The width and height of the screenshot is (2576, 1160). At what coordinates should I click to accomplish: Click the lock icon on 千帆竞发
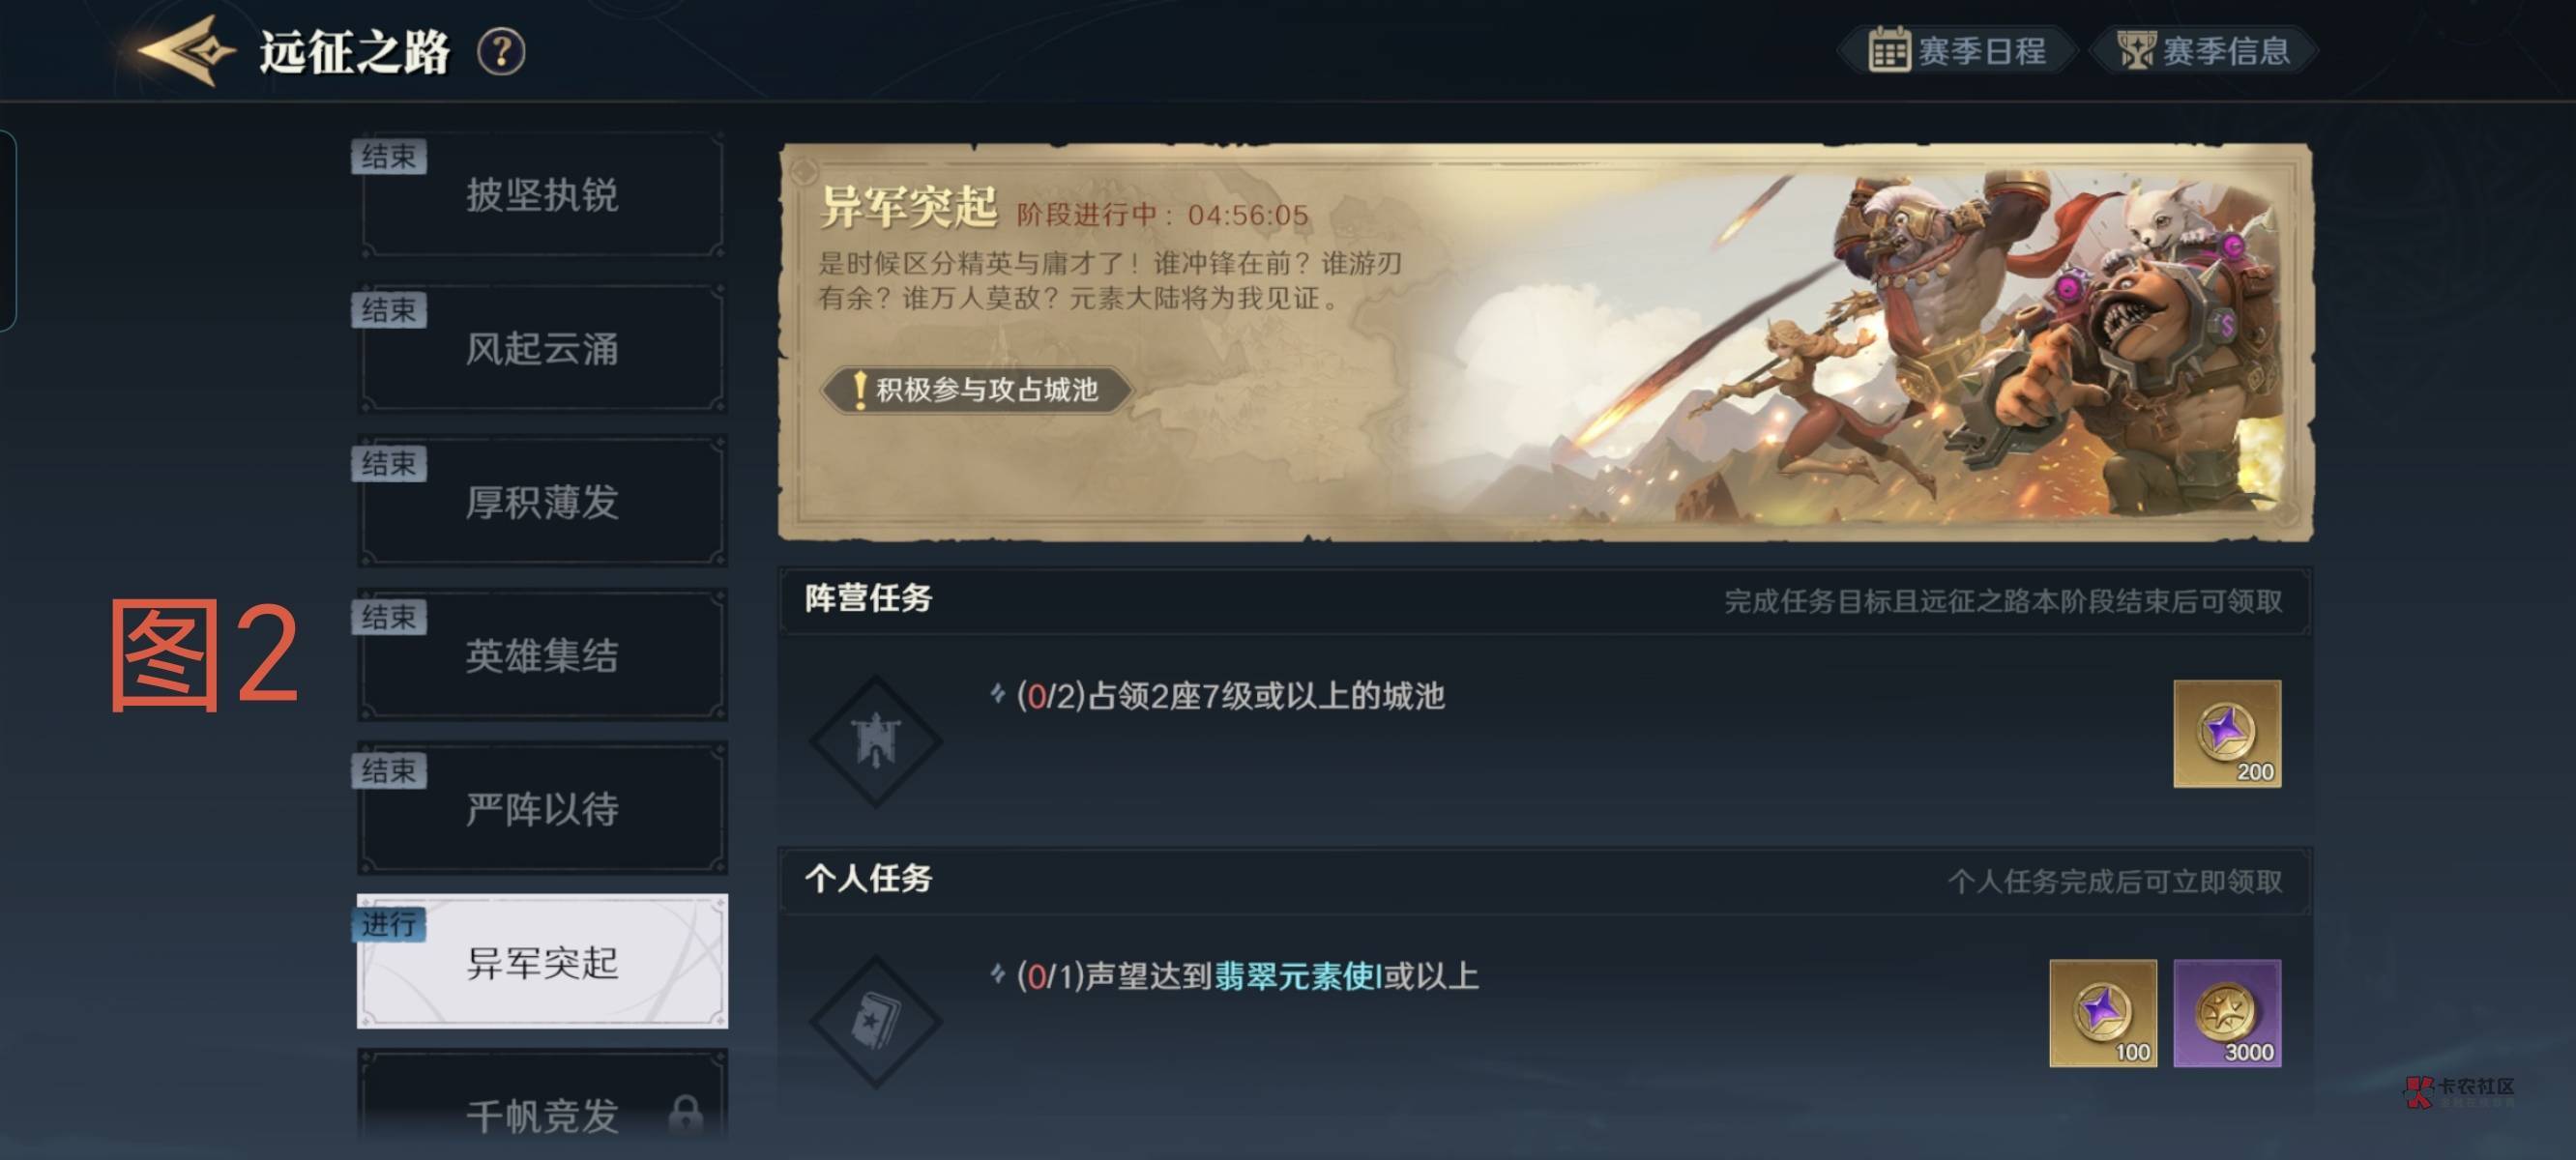point(685,1112)
